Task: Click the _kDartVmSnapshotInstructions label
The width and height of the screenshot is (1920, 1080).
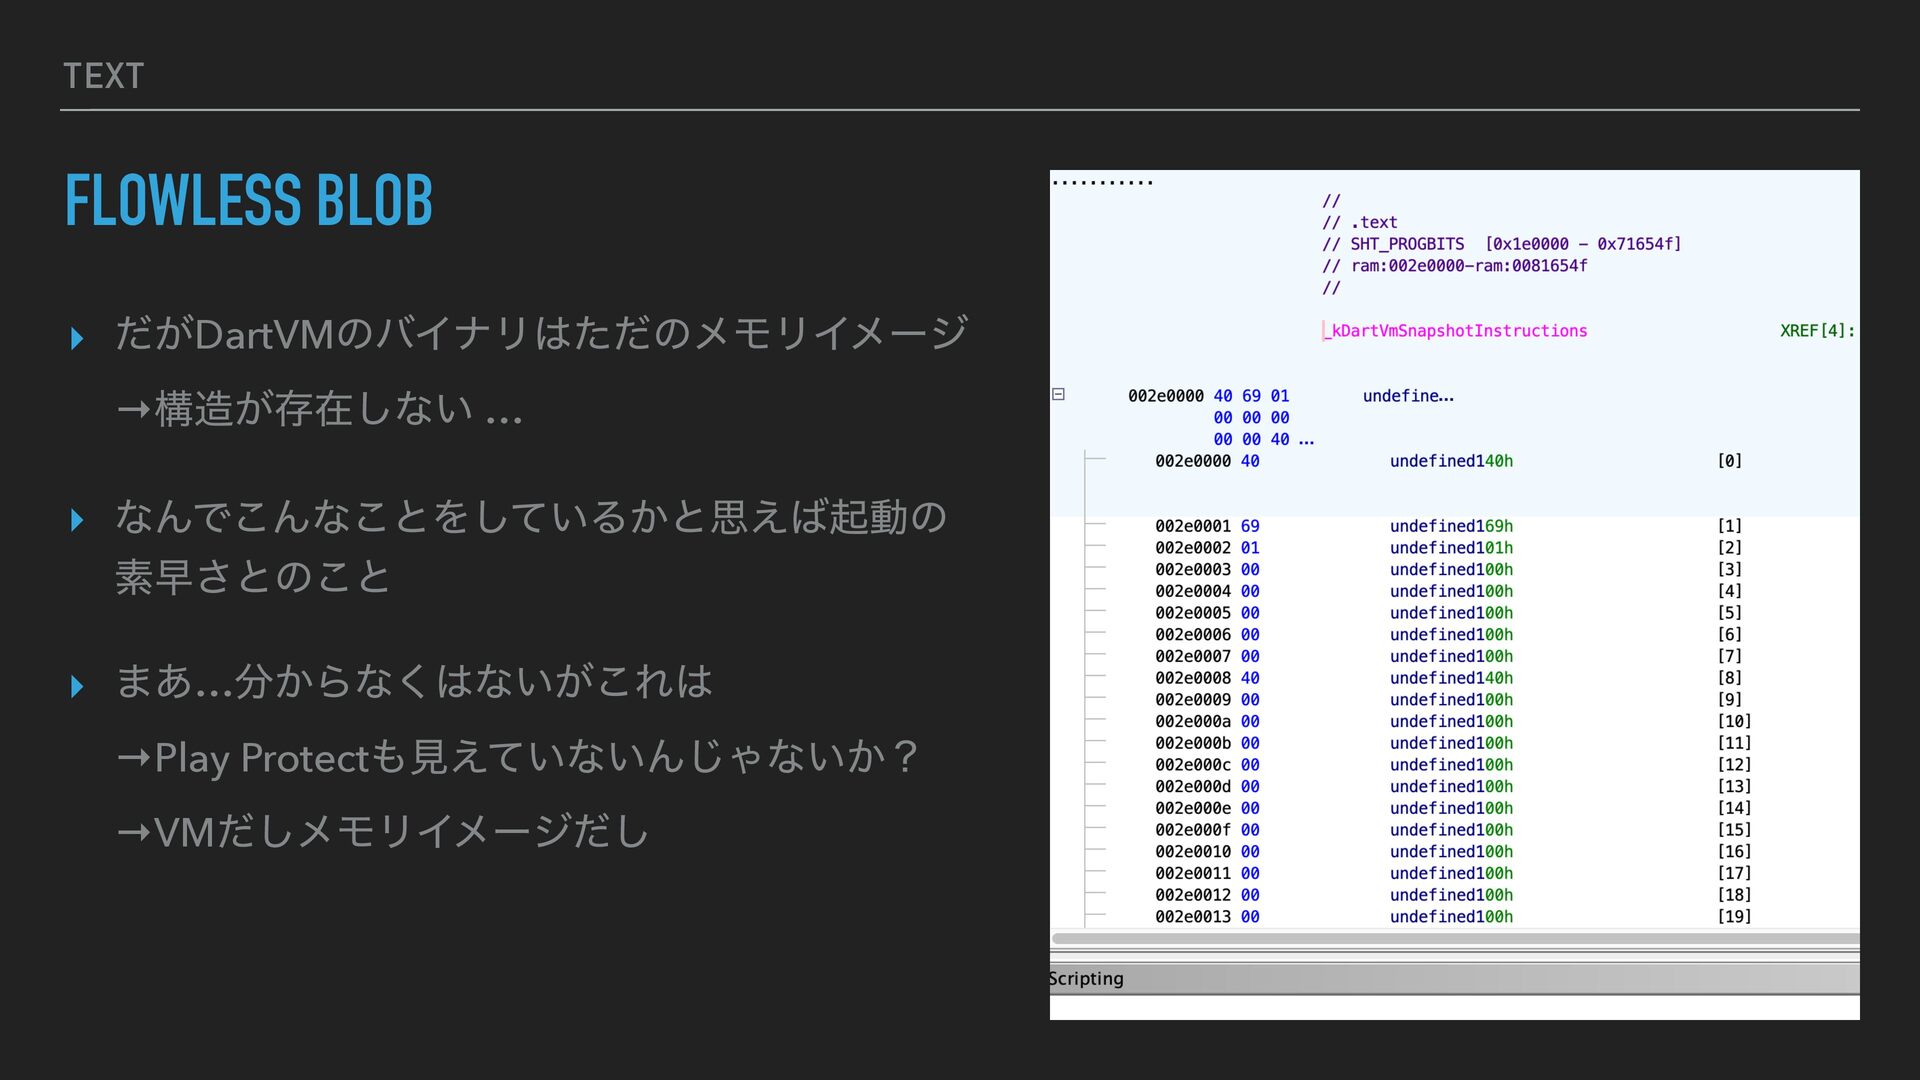Action: [1459, 331]
